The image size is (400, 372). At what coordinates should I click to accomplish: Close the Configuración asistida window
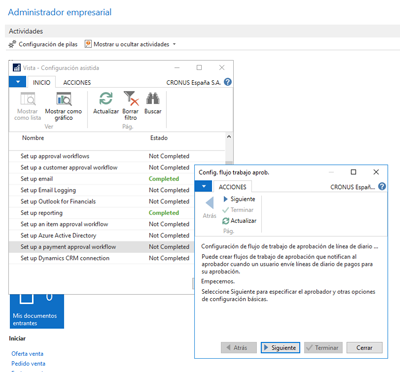point(222,68)
